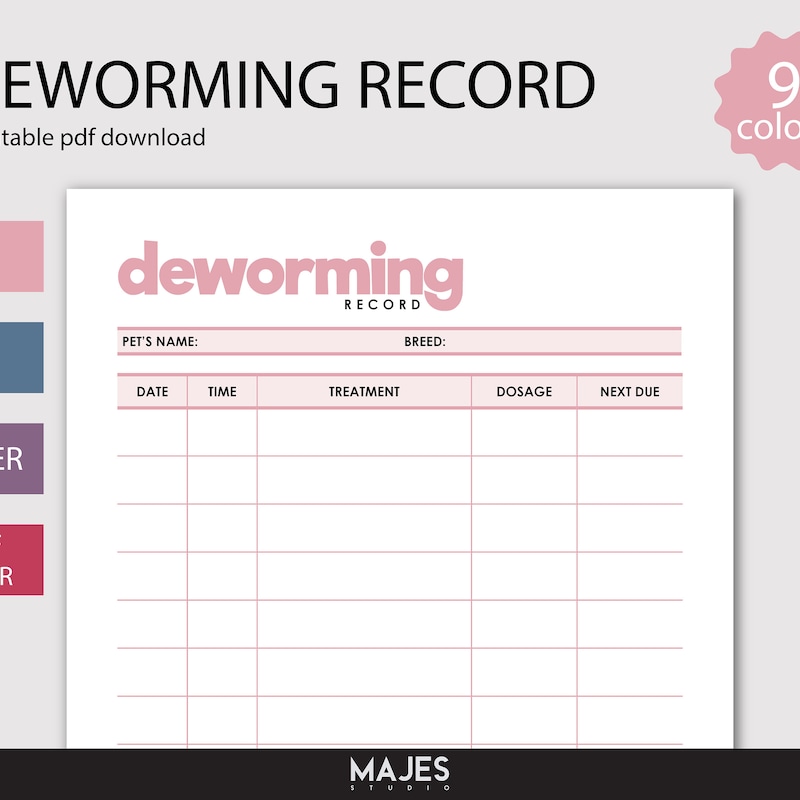This screenshot has width=800, height=800.
Task: Click the BREED field
Action: (x=542, y=341)
